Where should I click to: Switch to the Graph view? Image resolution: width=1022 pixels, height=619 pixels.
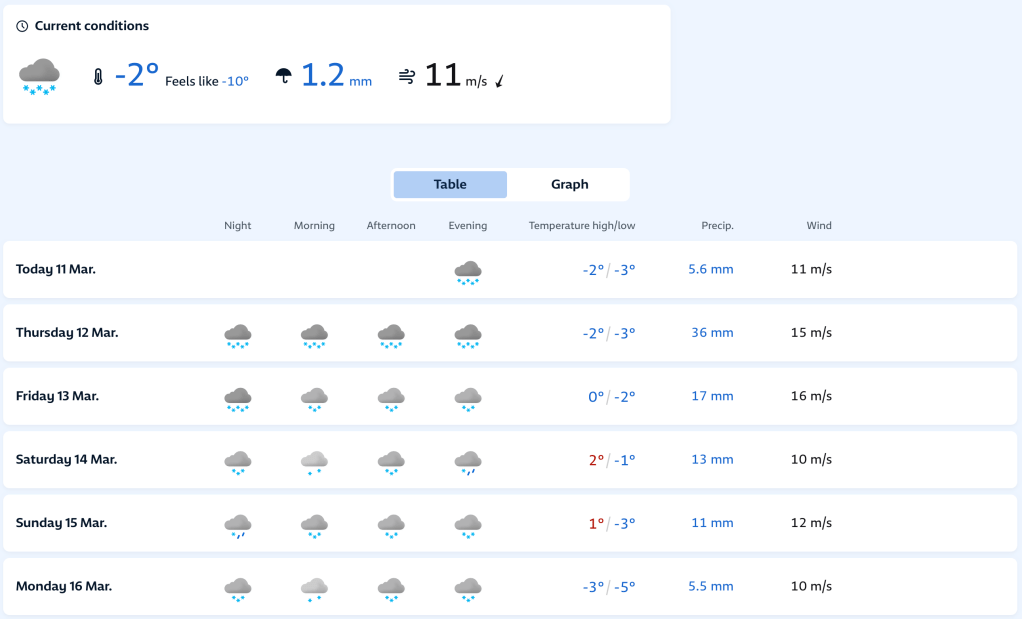pos(569,184)
